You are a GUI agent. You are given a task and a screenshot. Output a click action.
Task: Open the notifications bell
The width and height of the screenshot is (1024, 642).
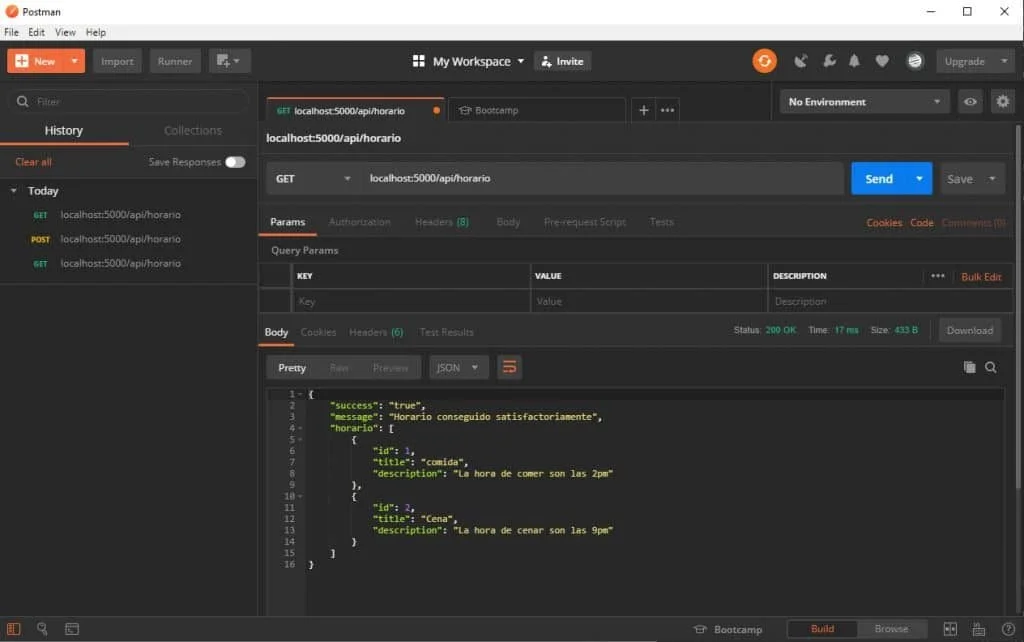click(x=854, y=61)
